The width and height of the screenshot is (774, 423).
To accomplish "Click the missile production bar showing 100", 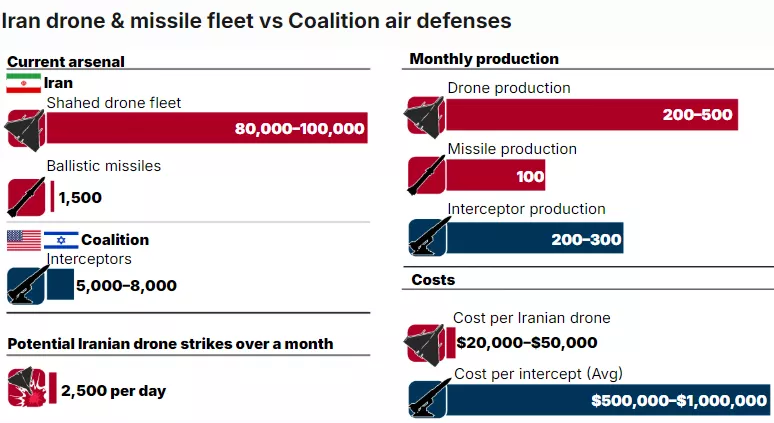I will point(496,177).
